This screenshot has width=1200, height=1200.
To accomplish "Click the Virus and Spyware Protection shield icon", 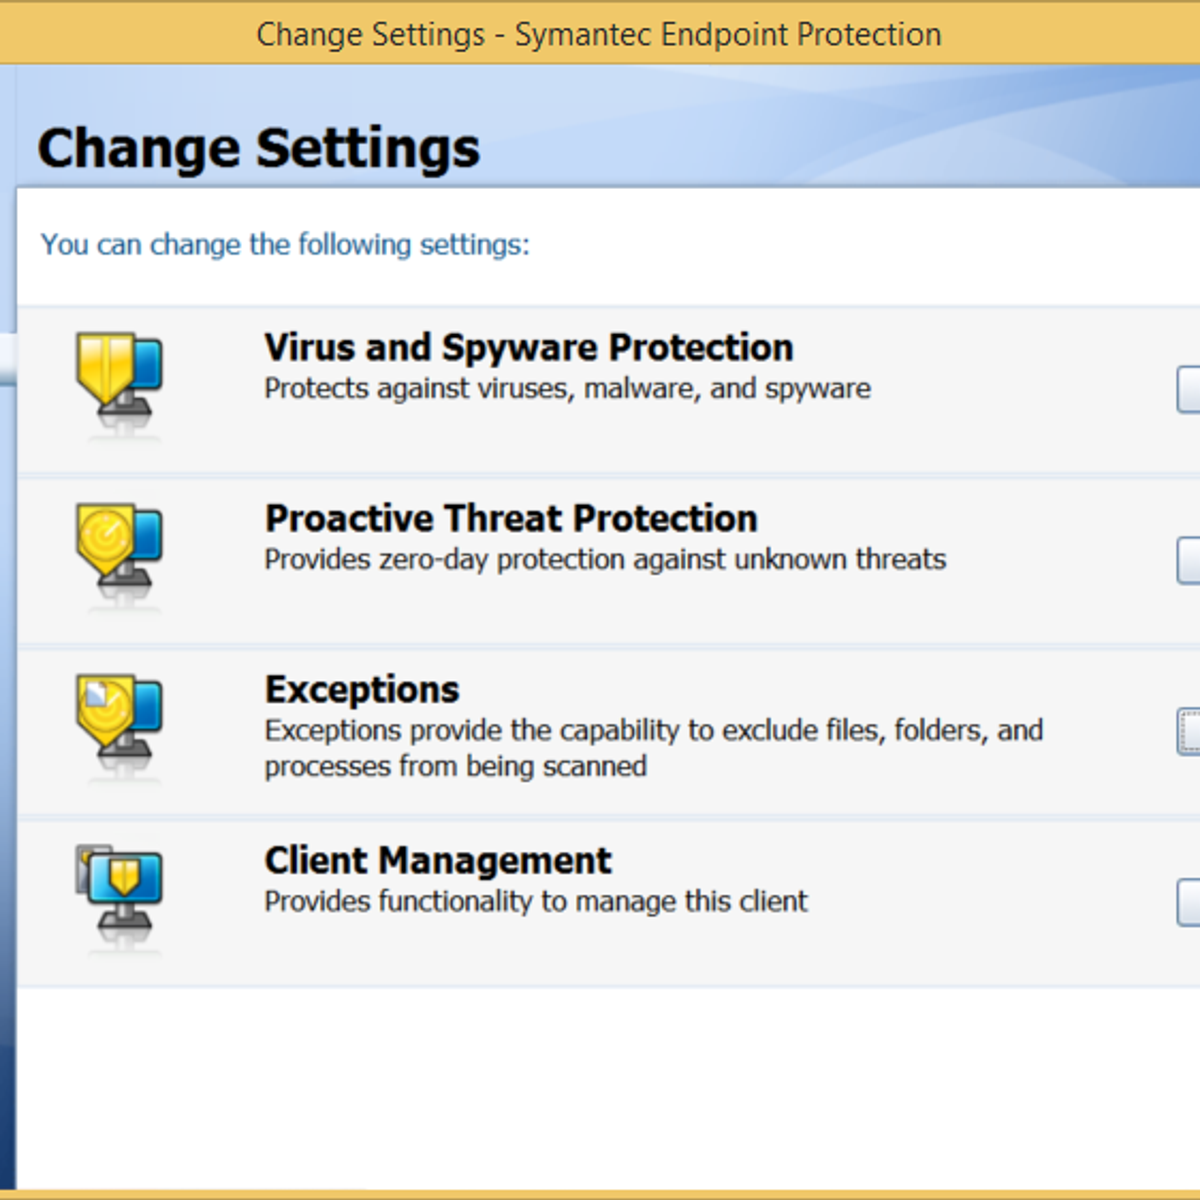I will 119,376.
